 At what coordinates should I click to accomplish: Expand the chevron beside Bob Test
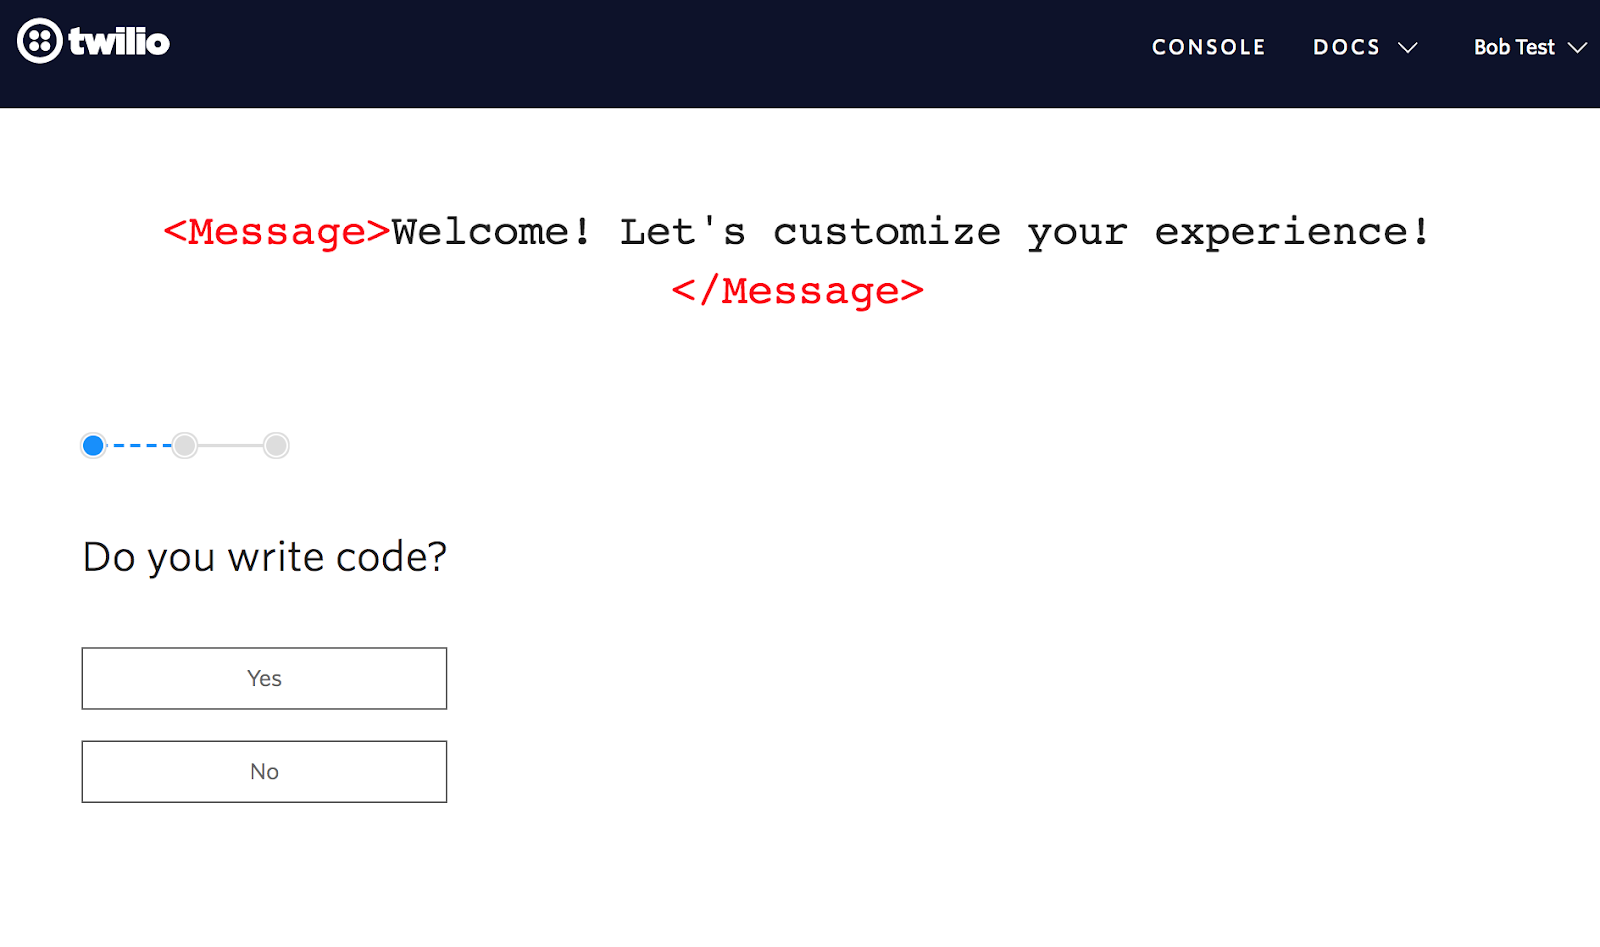coord(1578,48)
